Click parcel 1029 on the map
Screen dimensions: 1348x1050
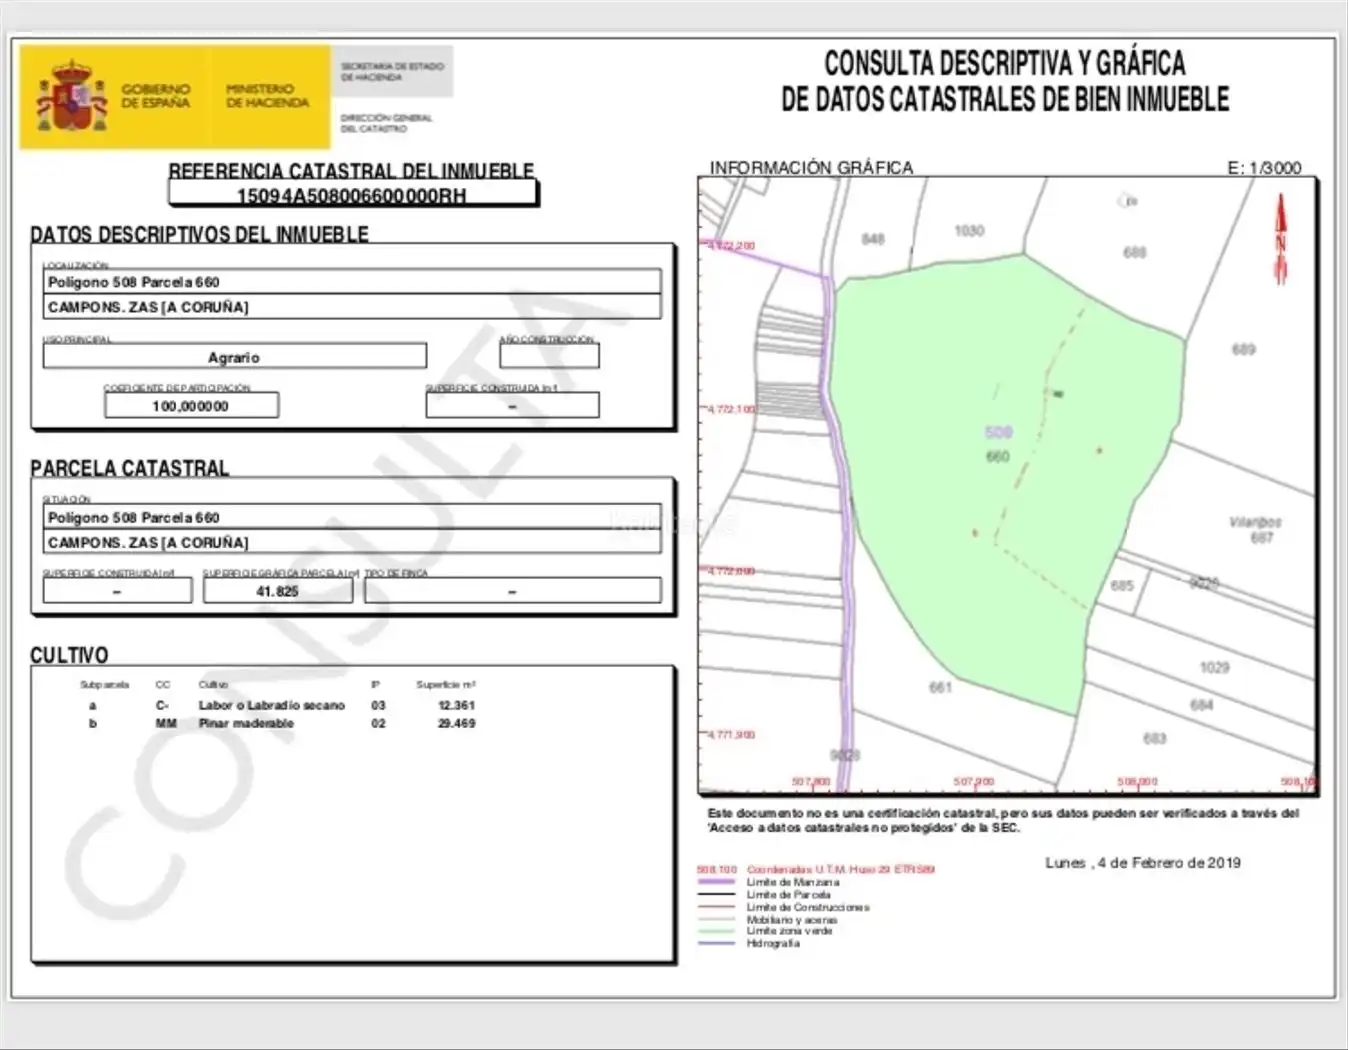(1214, 667)
